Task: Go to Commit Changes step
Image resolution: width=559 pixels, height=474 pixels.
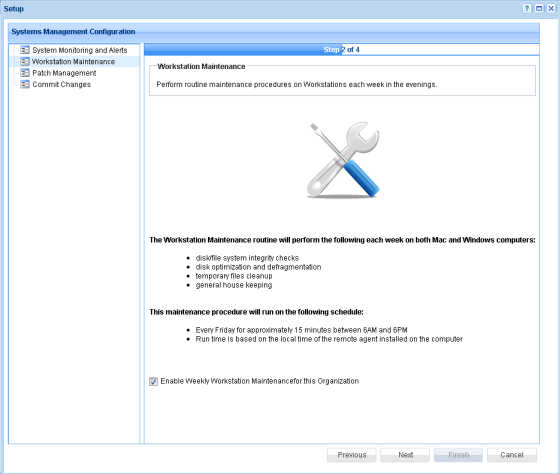Action: tap(61, 84)
